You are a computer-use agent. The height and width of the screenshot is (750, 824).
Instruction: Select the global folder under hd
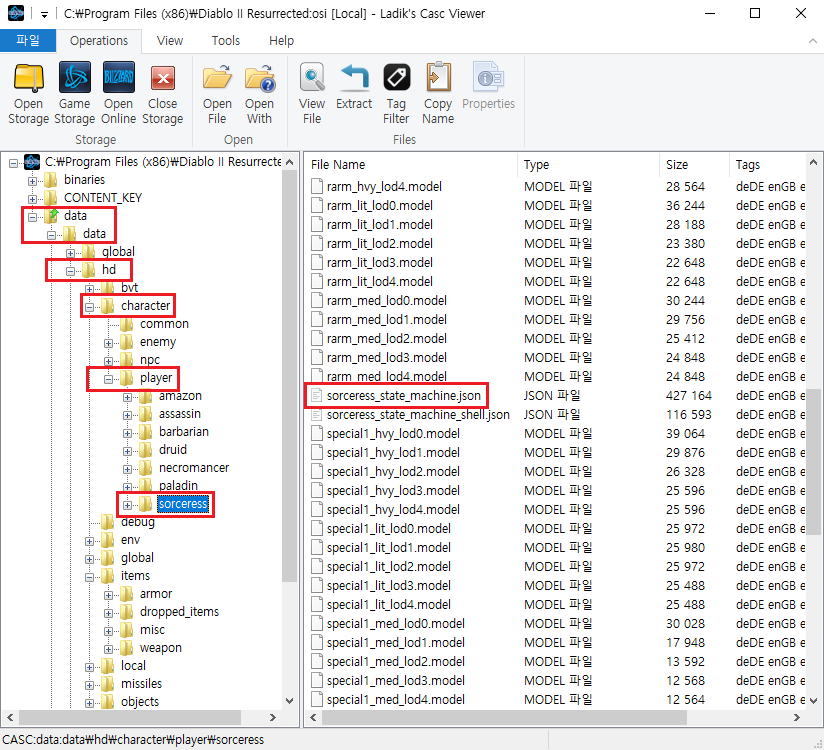click(137, 558)
